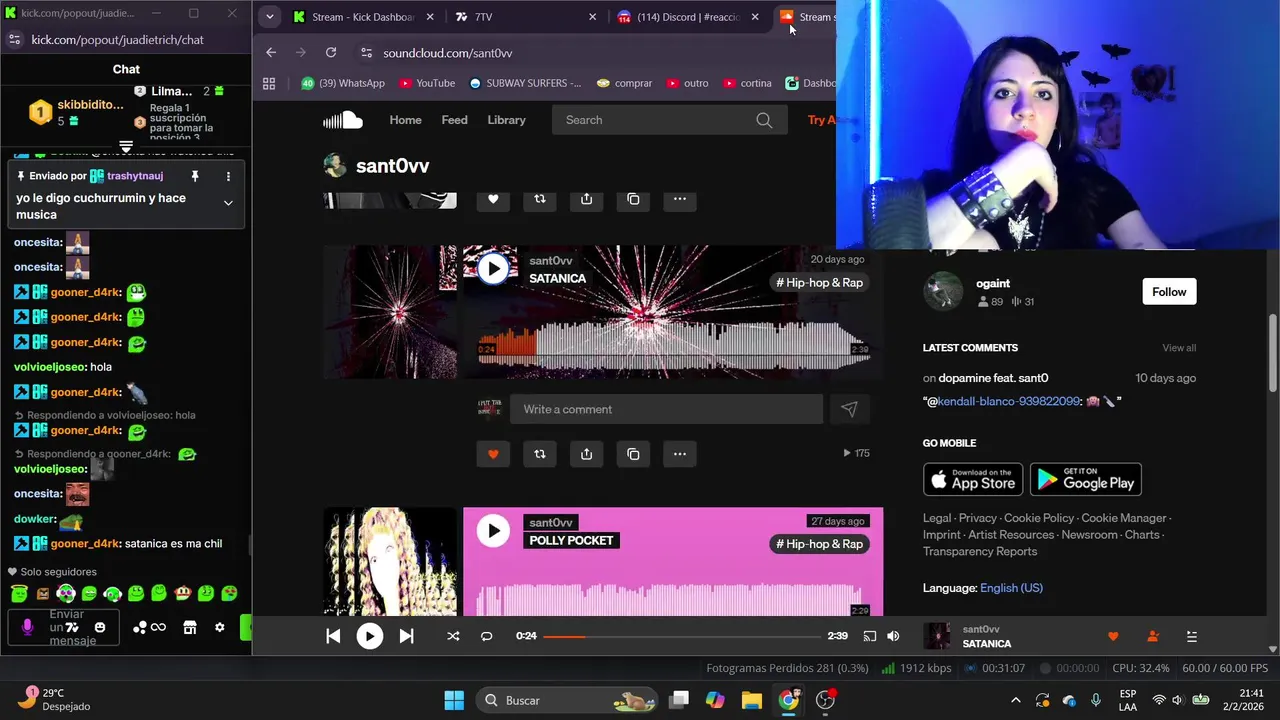Viewport: 1280px width, 720px height.
Task: Change language via English (US) link
Action: click(1011, 588)
